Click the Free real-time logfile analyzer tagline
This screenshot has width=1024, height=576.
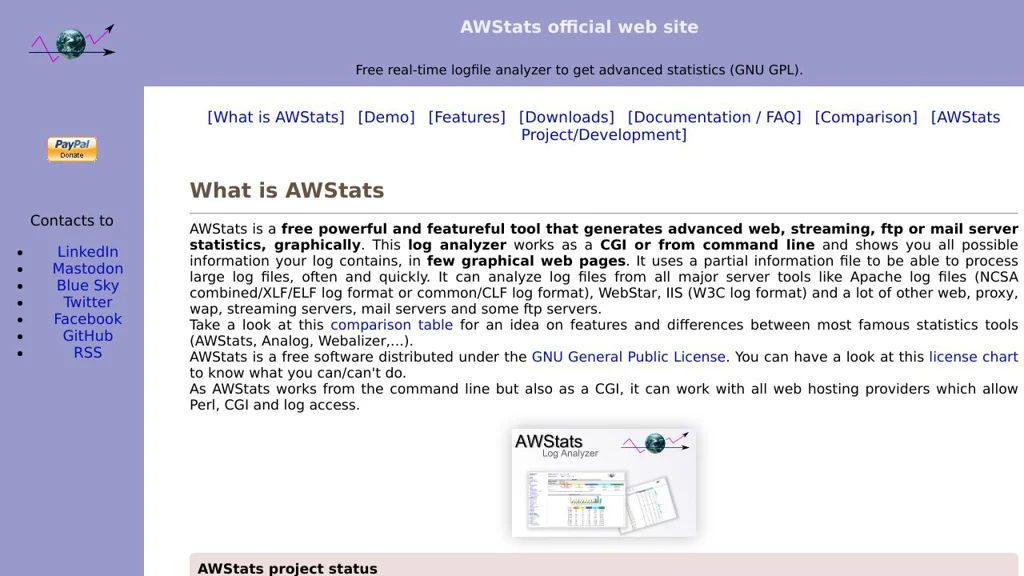[579, 70]
